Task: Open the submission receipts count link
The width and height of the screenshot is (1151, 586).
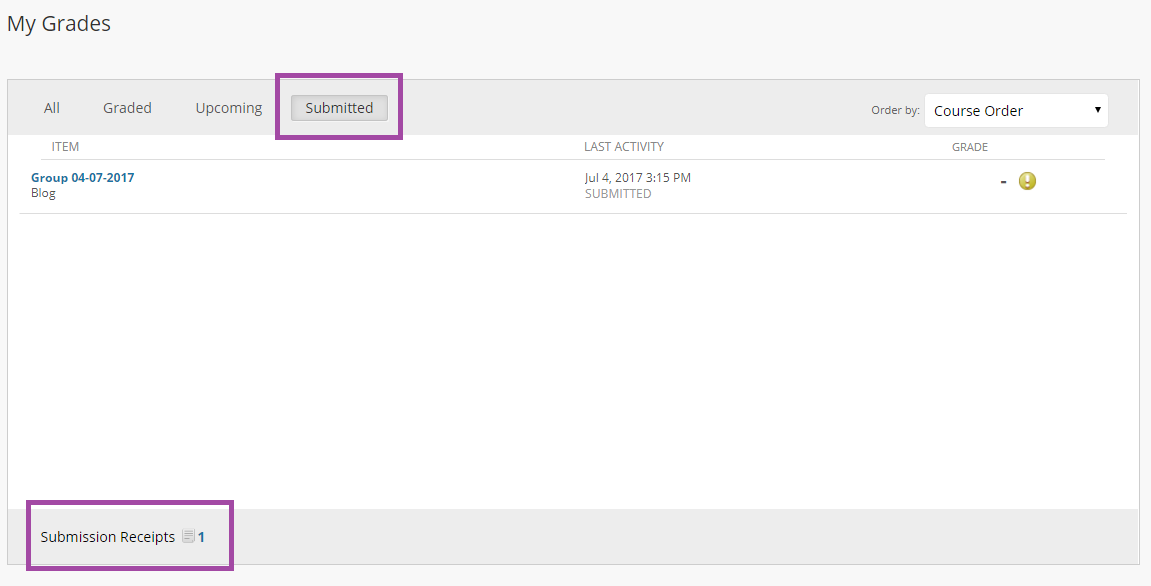Action: (x=201, y=537)
